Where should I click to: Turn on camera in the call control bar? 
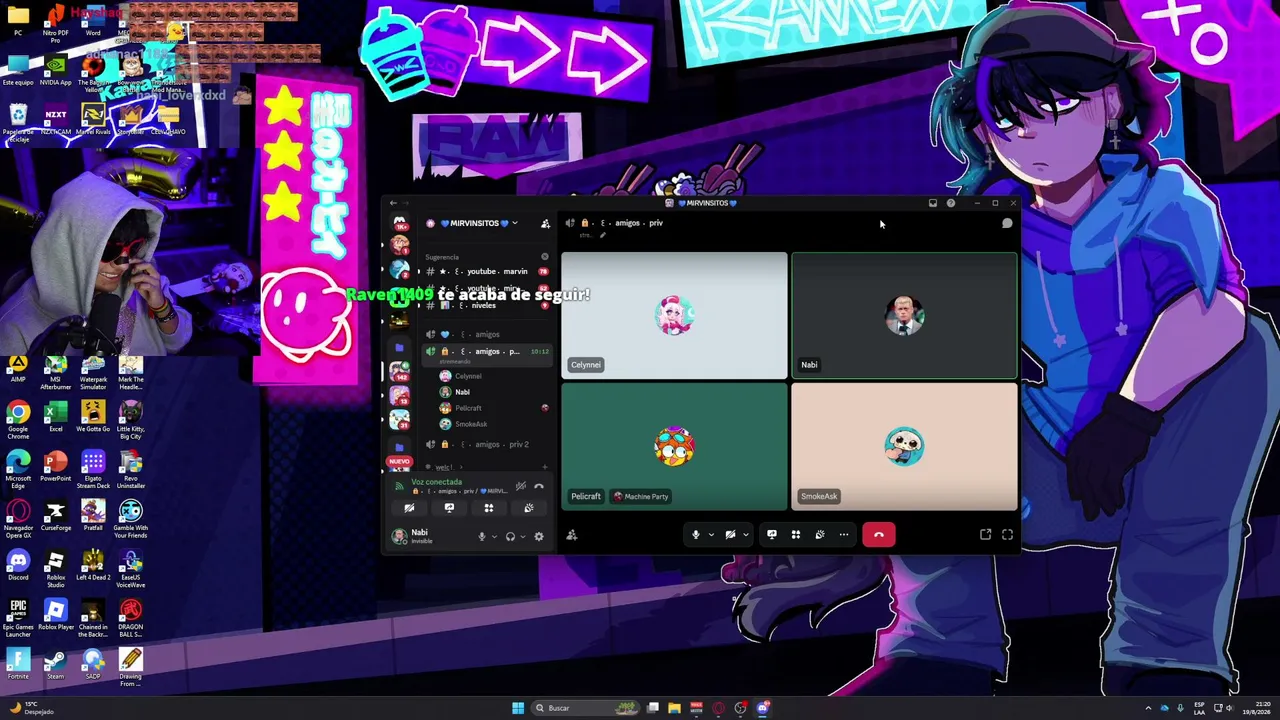click(x=730, y=535)
